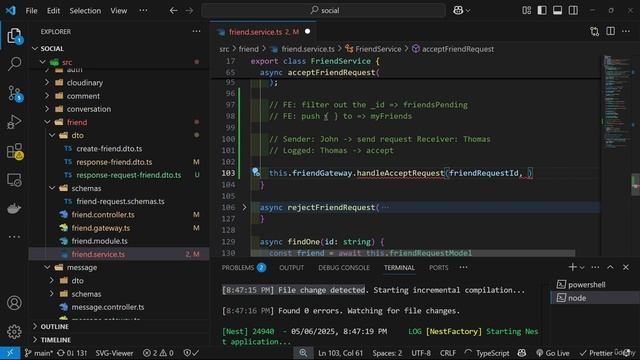Click the Go Live button
The height and width of the screenshot is (360, 640).
(553, 353)
